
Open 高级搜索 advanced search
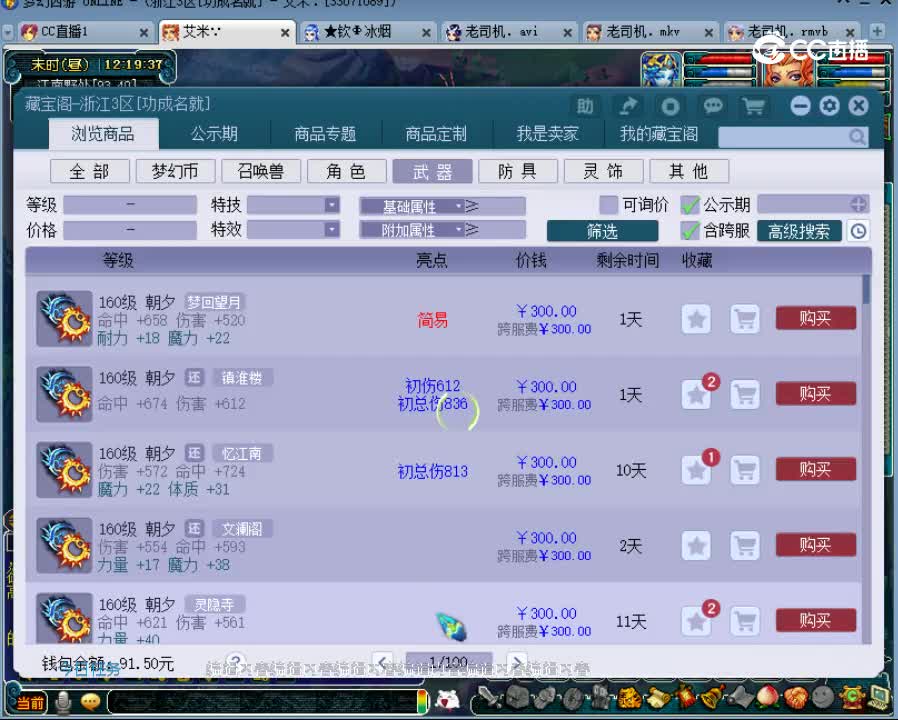pyautogui.click(x=799, y=231)
